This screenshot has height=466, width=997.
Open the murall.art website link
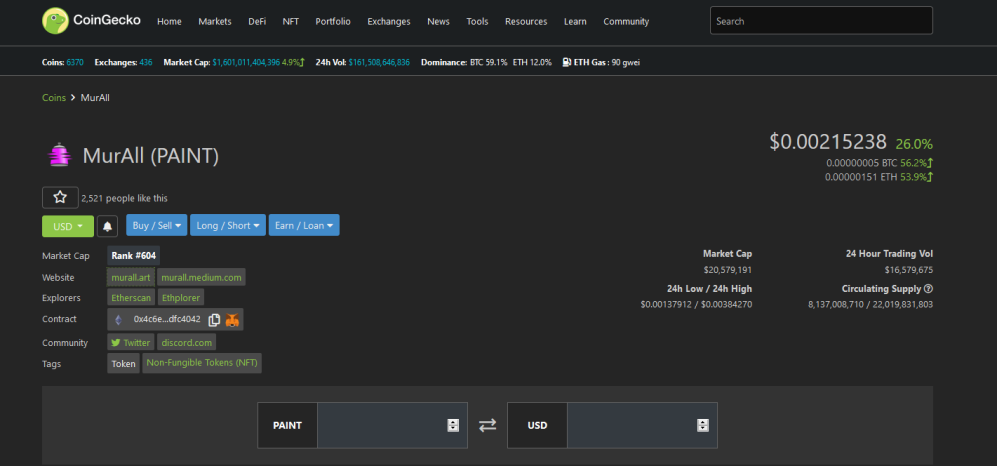click(130, 277)
